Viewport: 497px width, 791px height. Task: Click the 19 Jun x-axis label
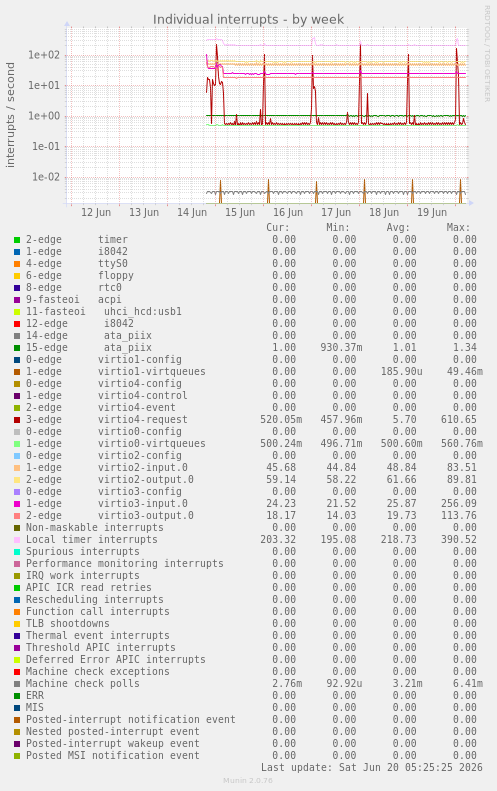point(432,212)
